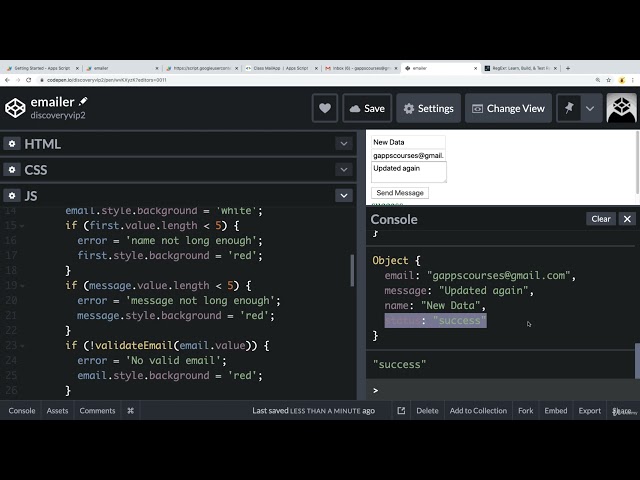This screenshot has width=640, height=480.
Task: Click the JS editor vertical scrollbar
Action: coord(353,270)
